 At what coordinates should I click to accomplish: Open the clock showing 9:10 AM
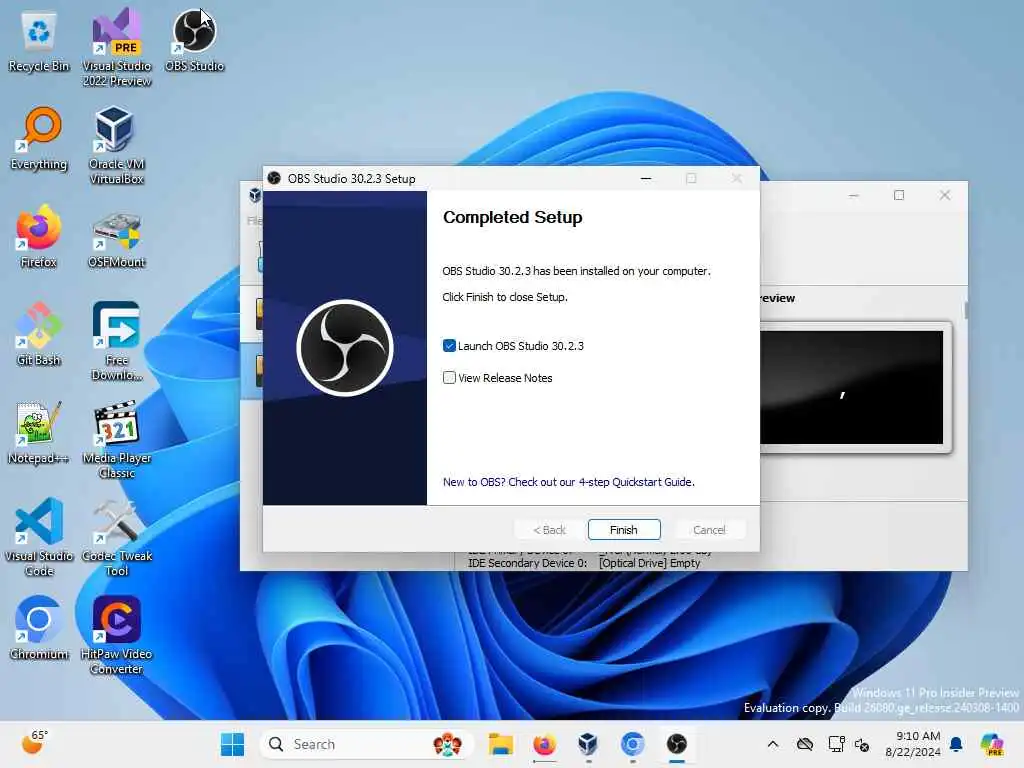coord(912,744)
